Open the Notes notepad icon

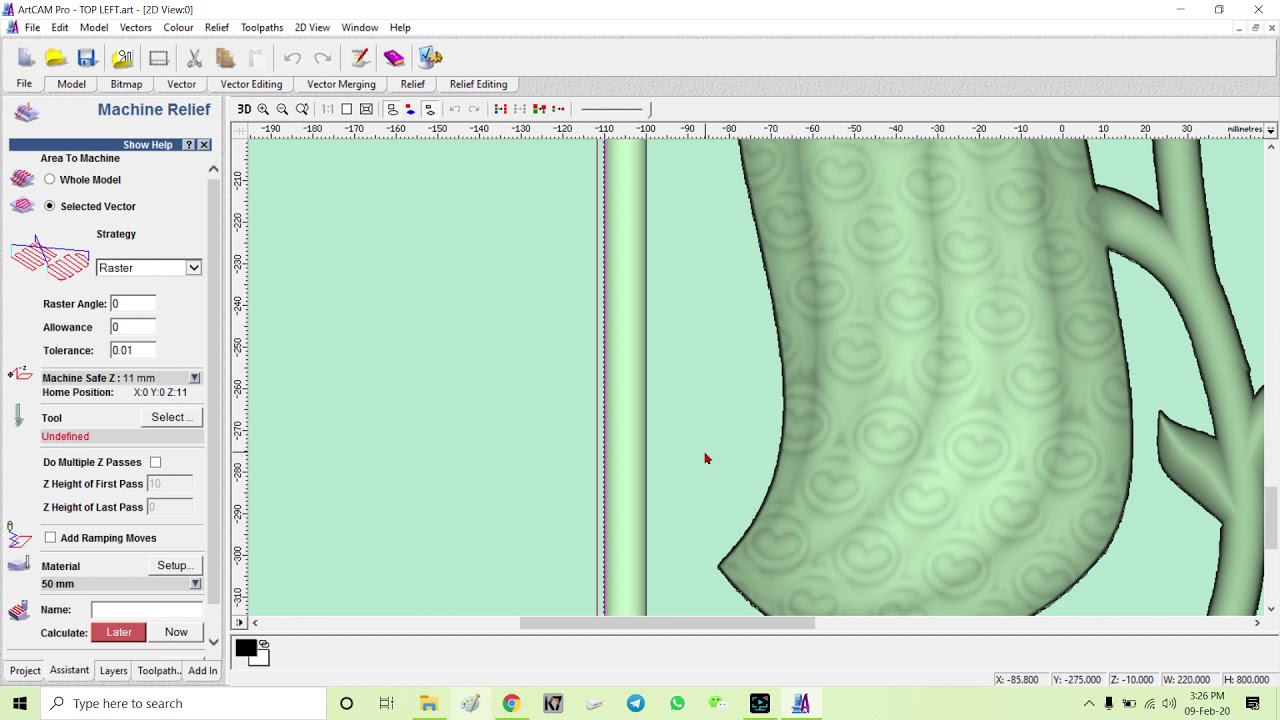point(360,58)
